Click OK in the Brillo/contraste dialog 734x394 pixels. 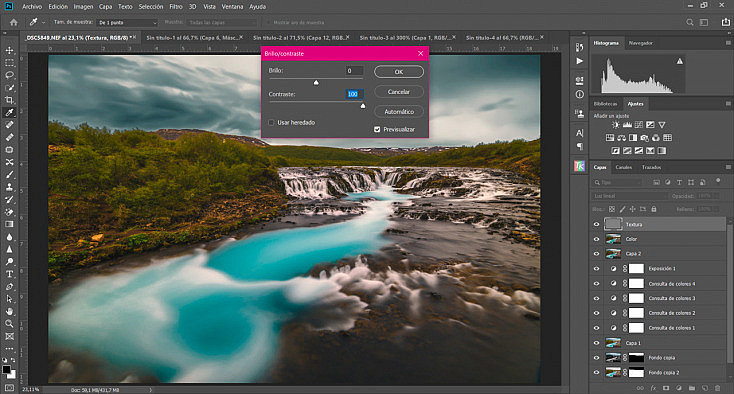coord(399,72)
